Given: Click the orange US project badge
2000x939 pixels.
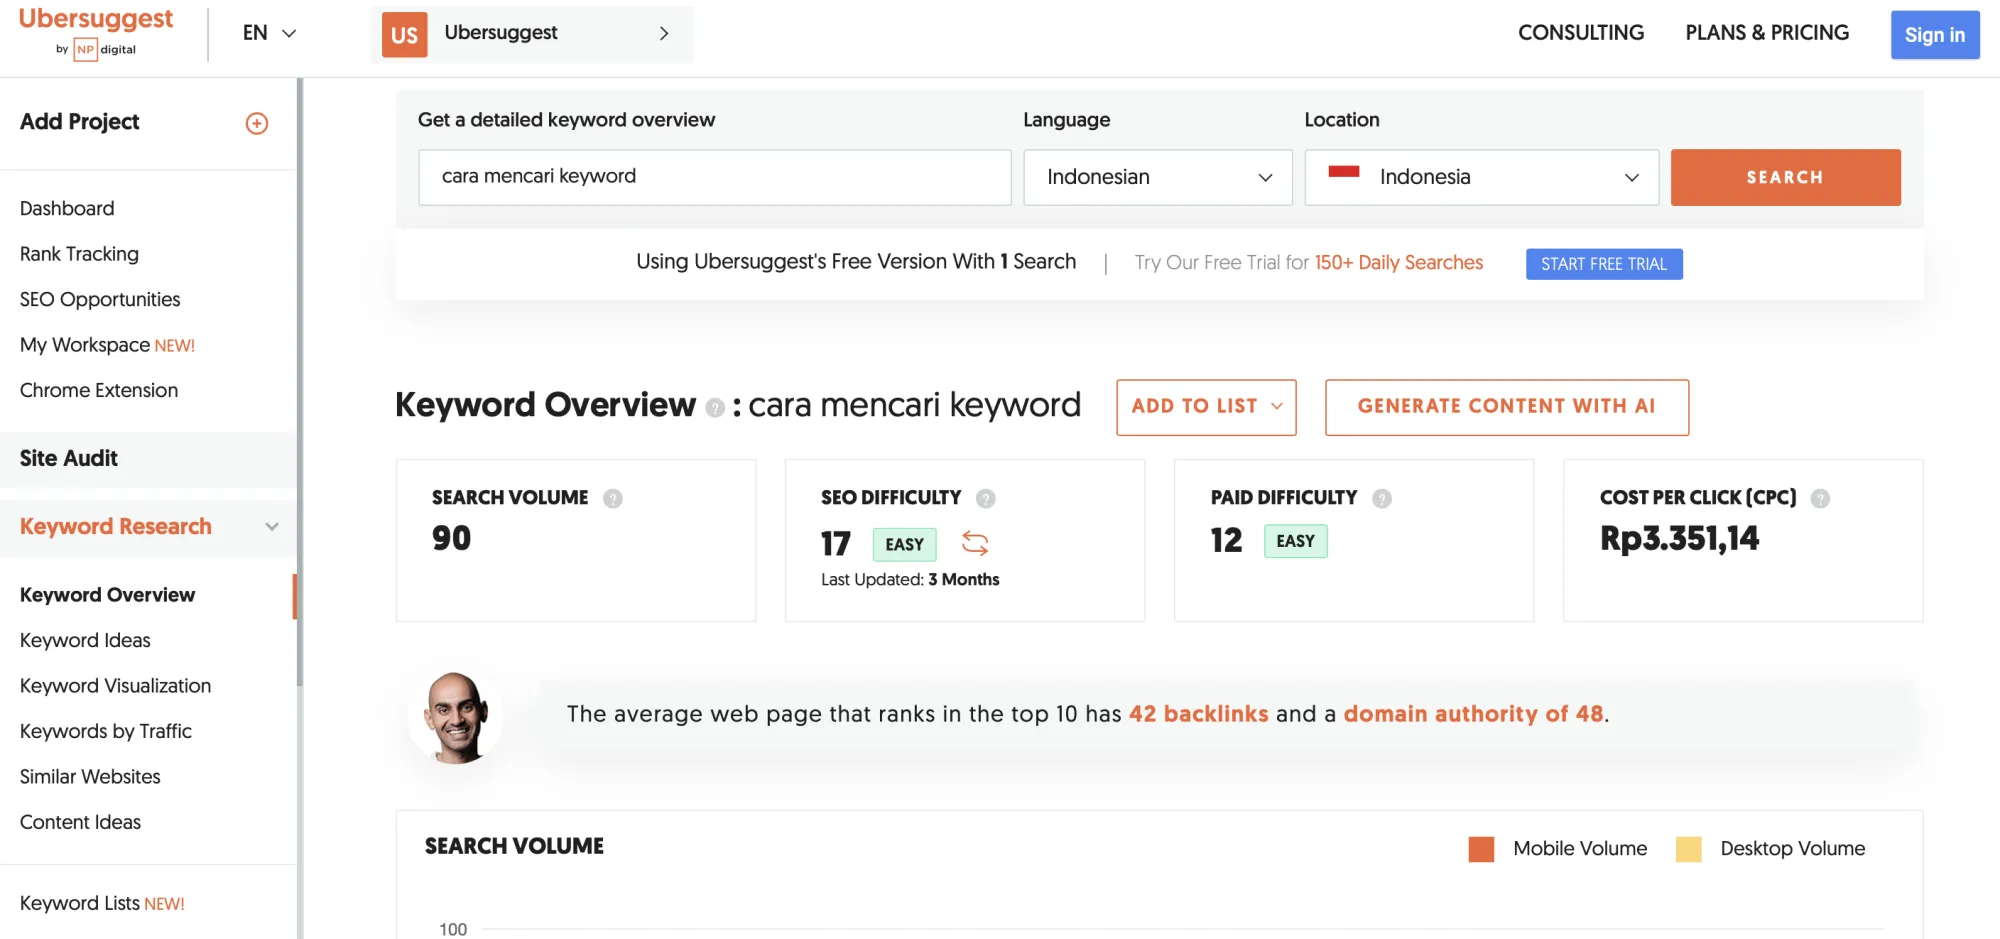Looking at the screenshot, I should click(404, 33).
